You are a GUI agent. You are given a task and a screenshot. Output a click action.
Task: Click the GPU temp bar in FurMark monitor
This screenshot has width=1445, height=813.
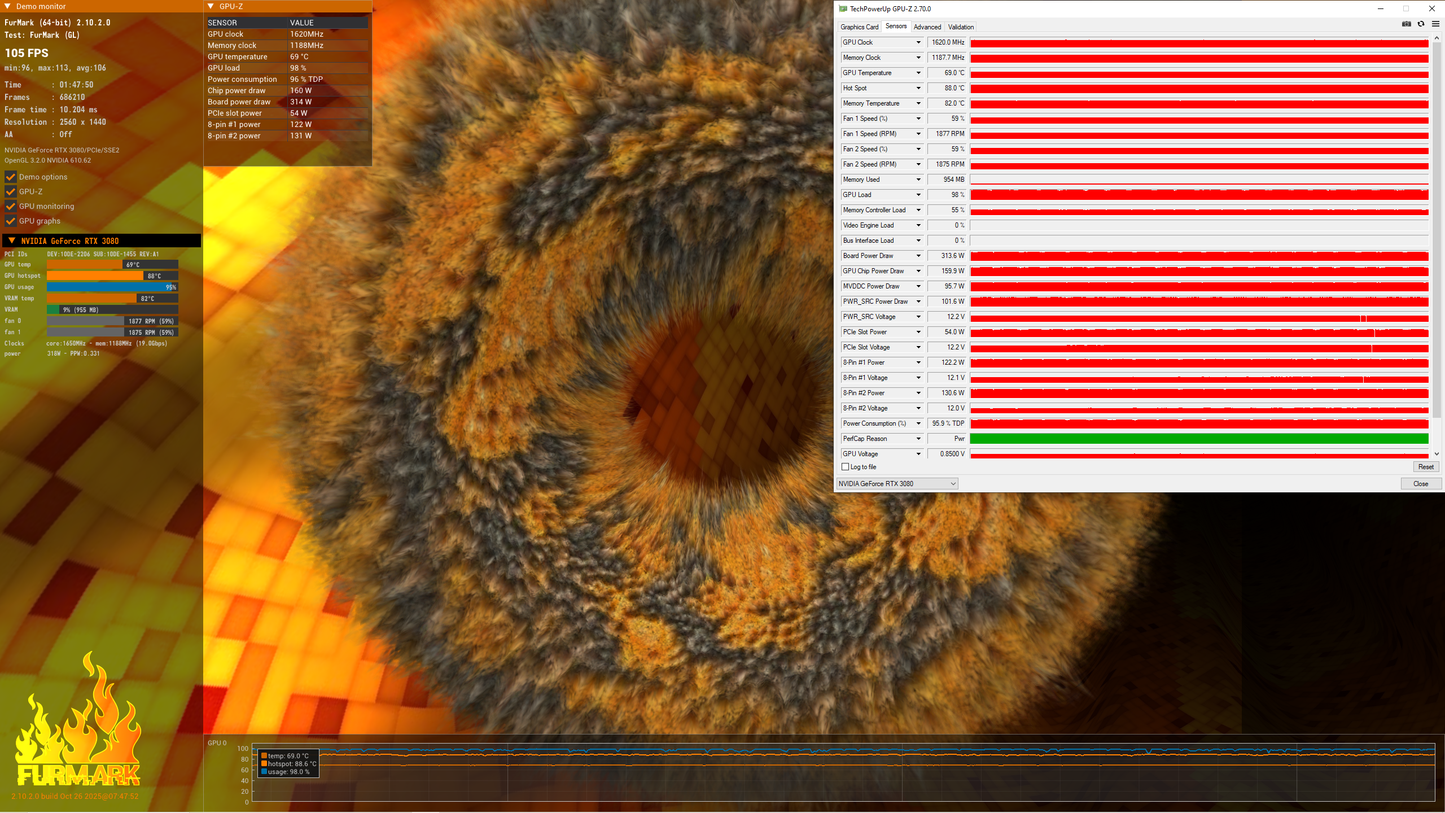pos(112,265)
